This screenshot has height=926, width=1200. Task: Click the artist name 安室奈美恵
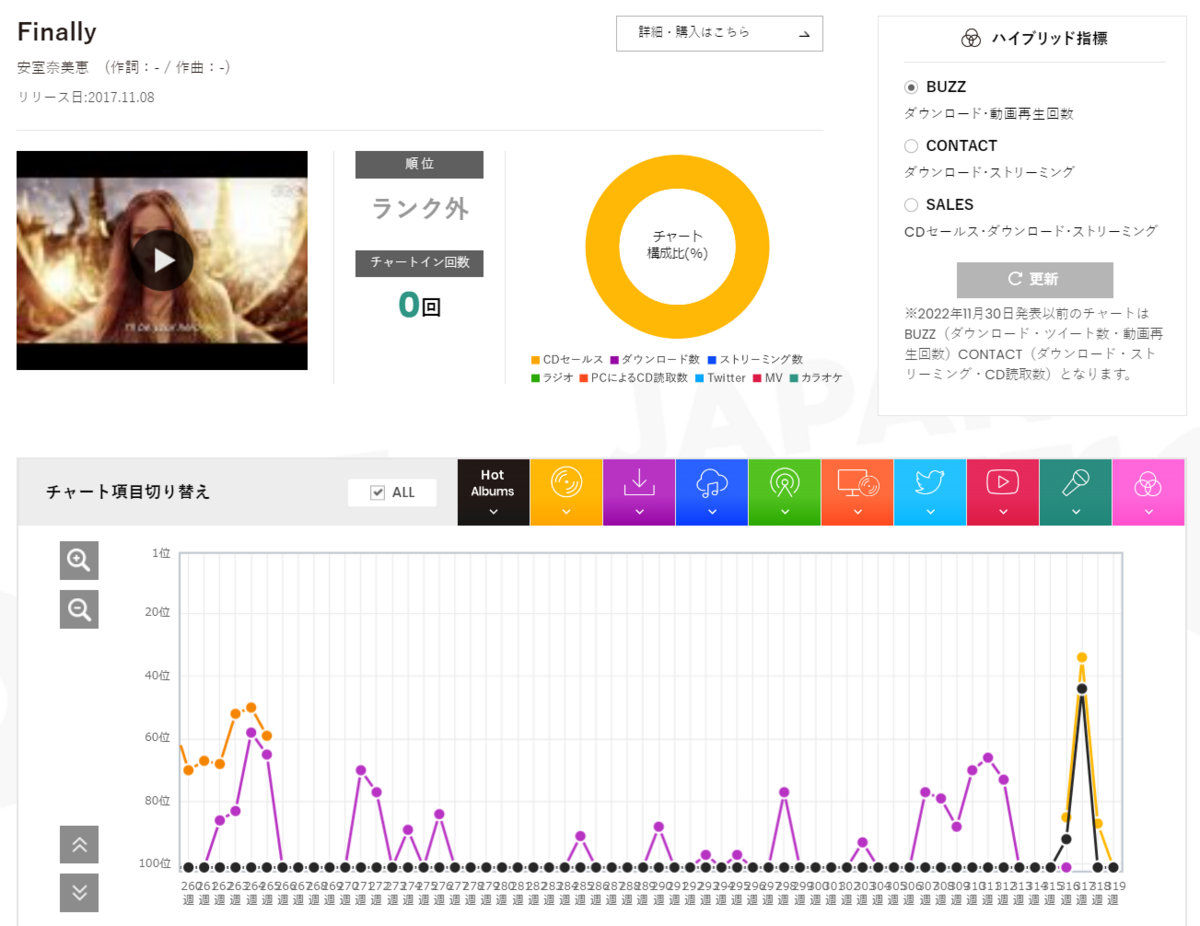point(53,67)
